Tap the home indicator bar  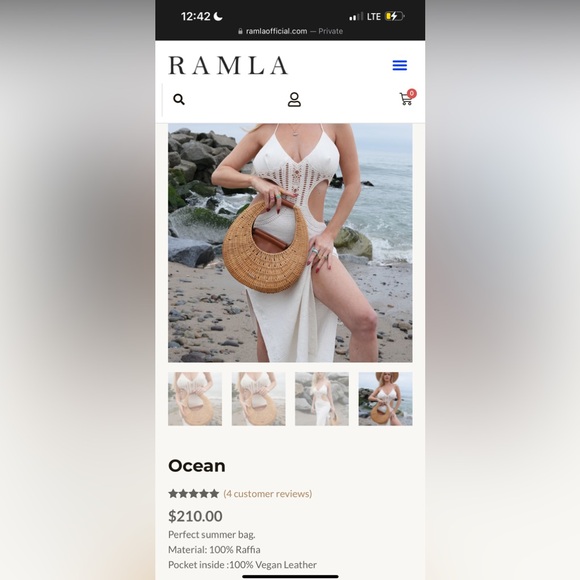pos(290,576)
